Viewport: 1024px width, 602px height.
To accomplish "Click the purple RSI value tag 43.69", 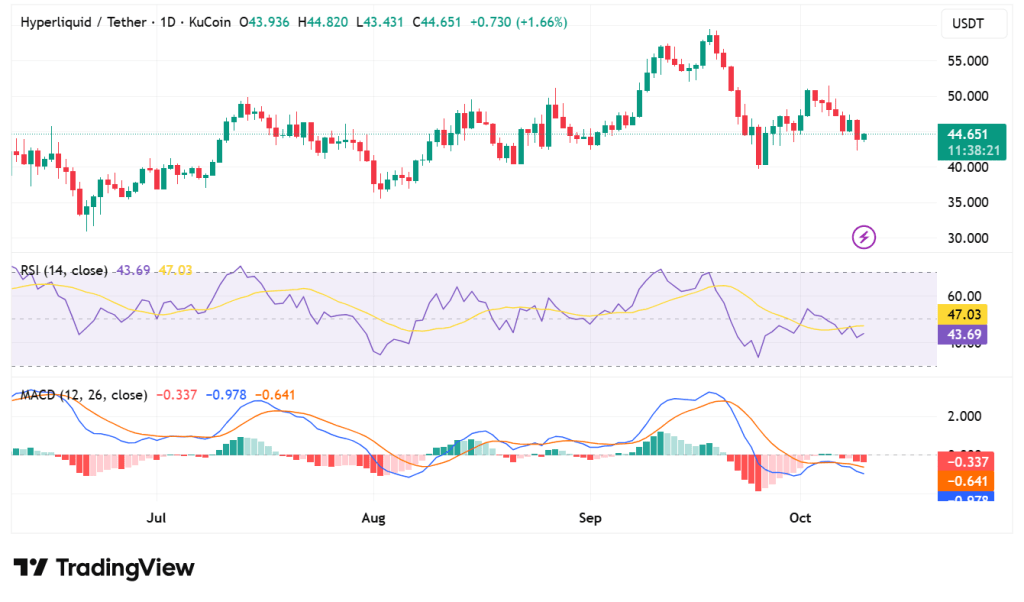I will click(x=963, y=334).
